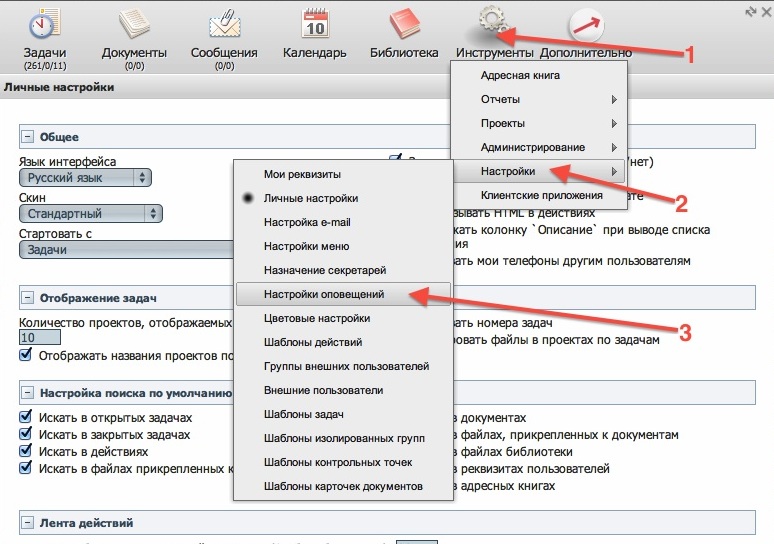Screen dimensions: 774x544
Task: Open the Документы papers icon
Action: pyautogui.click(x=134, y=24)
